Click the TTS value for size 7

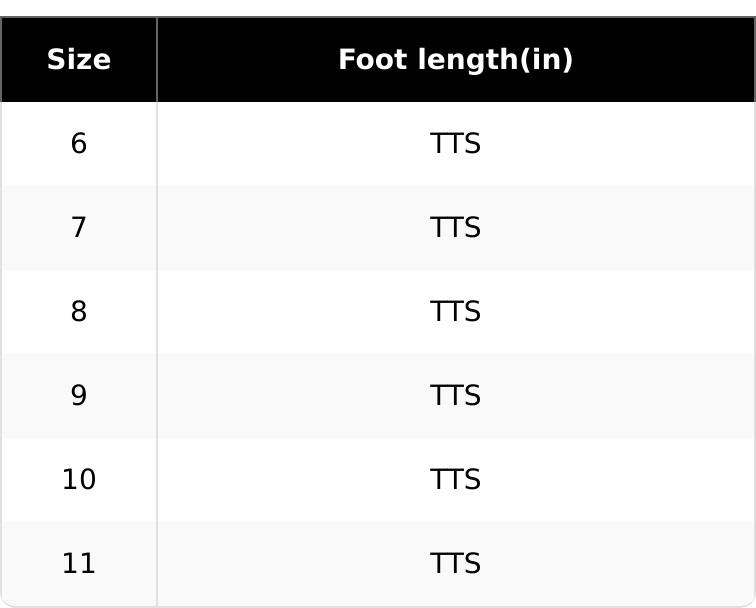point(455,228)
